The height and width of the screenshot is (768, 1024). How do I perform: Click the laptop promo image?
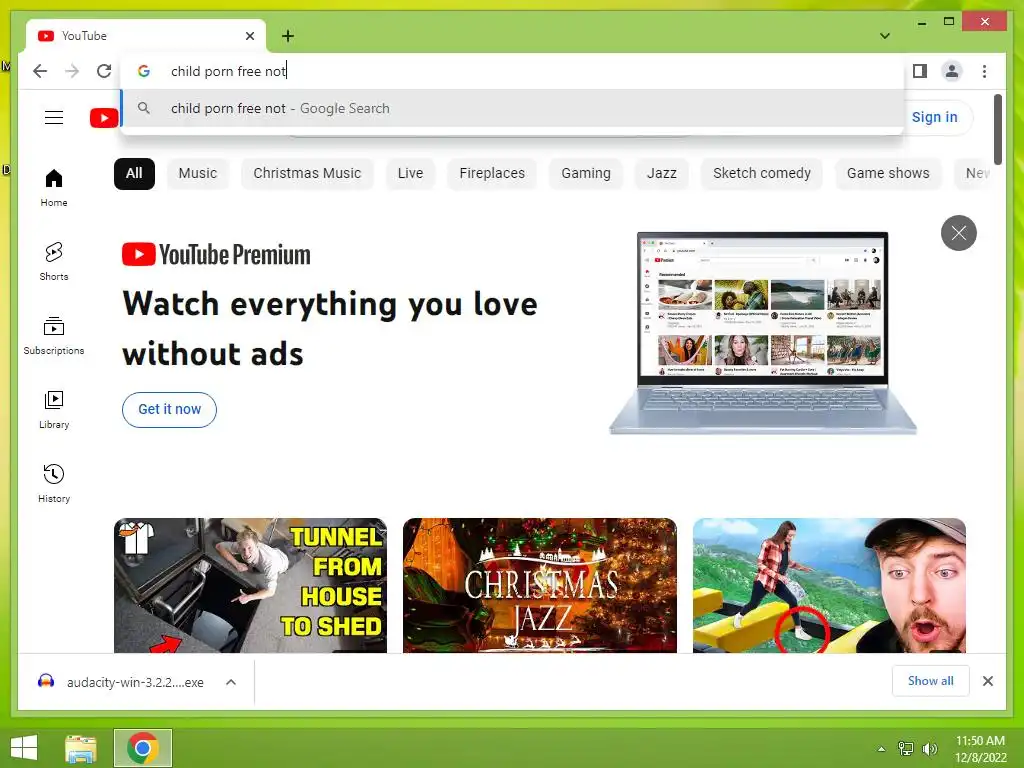coord(762,332)
